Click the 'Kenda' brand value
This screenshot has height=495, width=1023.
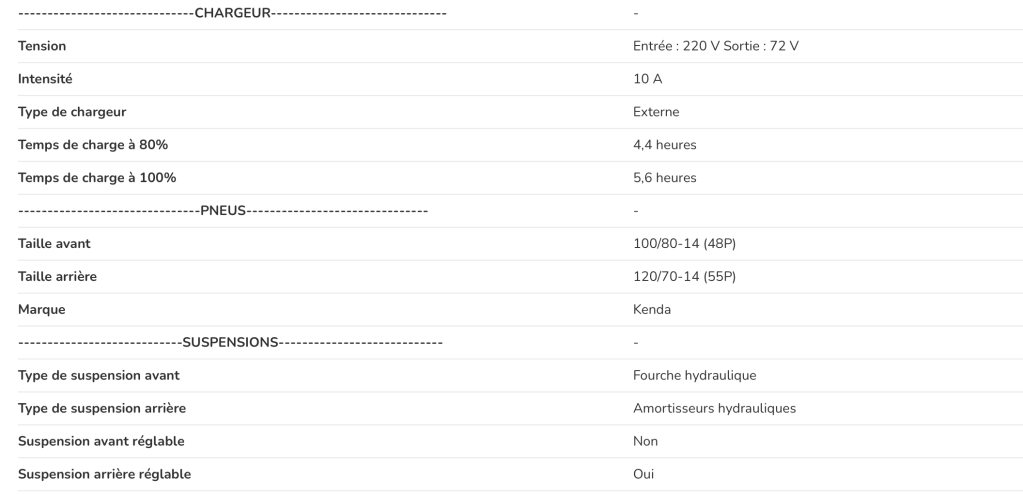(x=652, y=309)
